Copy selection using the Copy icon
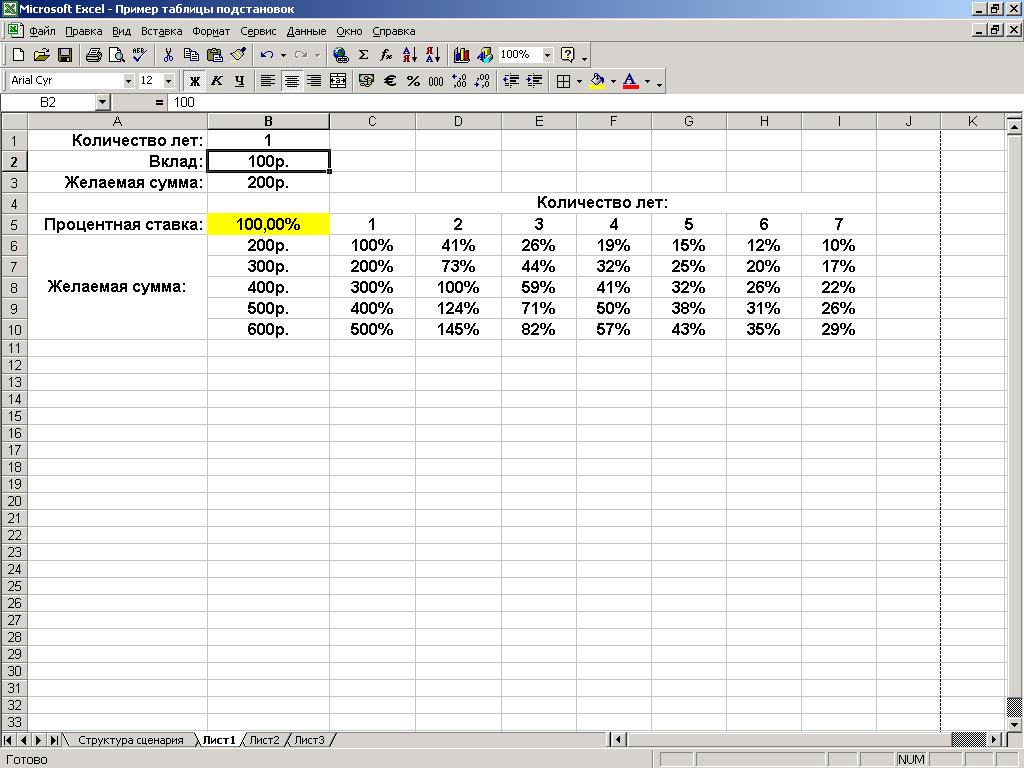Image resolution: width=1024 pixels, height=768 pixels. [191, 55]
